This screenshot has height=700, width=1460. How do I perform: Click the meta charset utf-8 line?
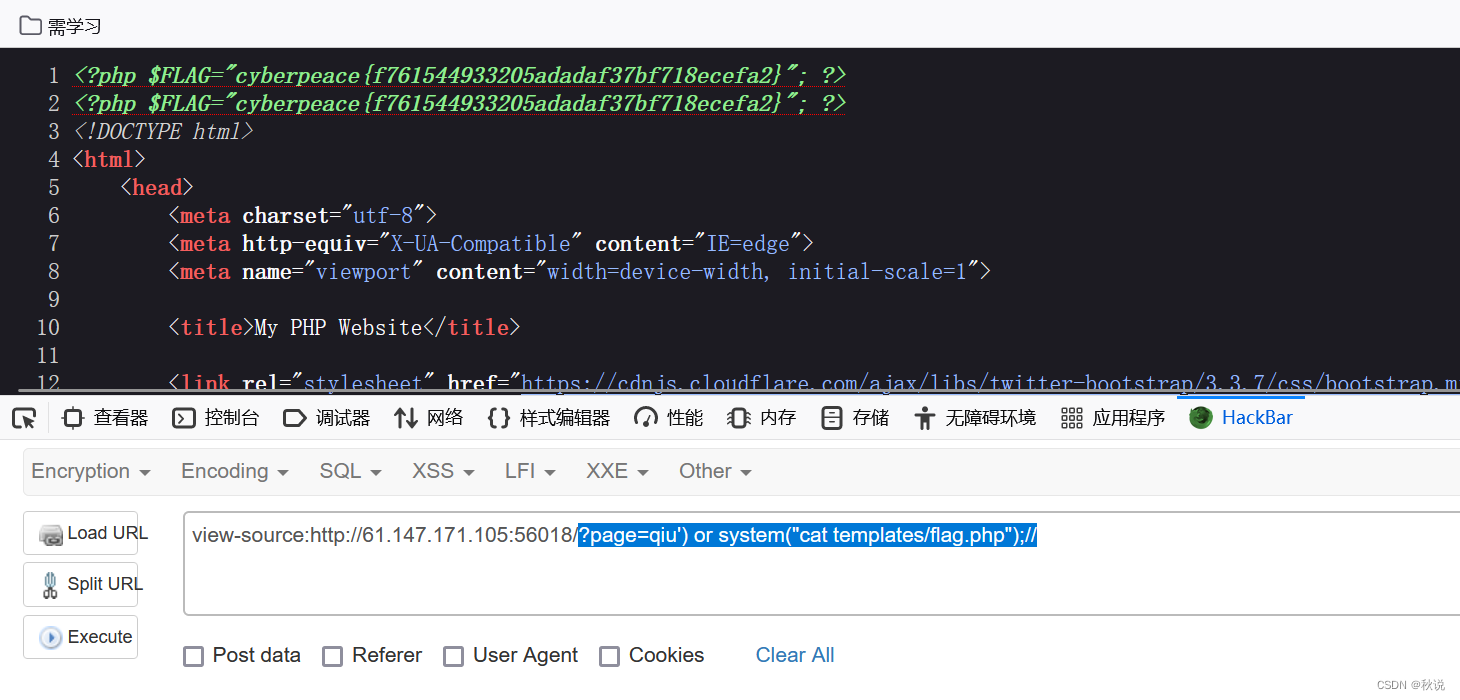tap(303, 215)
